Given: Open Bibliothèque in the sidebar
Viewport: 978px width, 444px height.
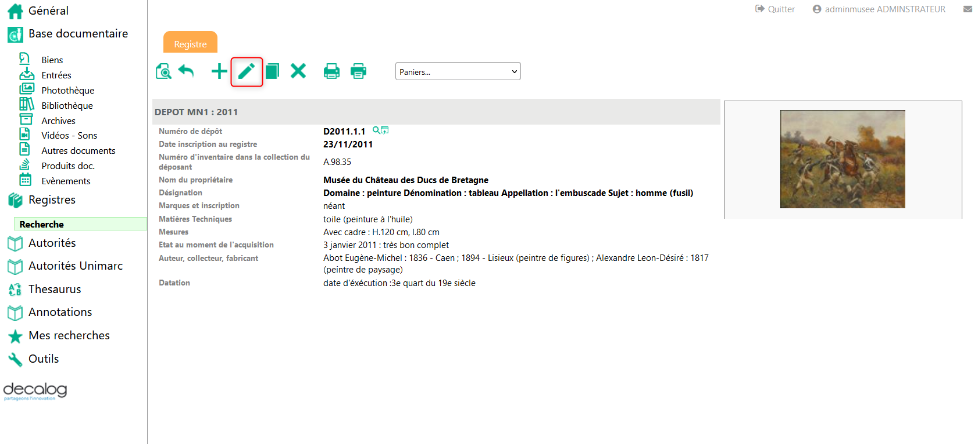Looking at the screenshot, I should click(x=67, y=105).
